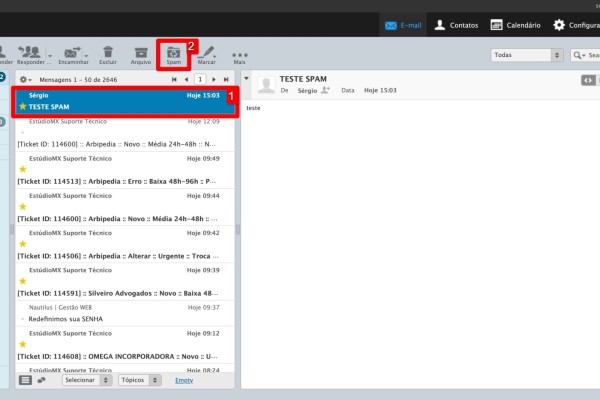This screenshot has height=400, width=600.
Task: Toggle star on the Hoje 09:12 message
Action: point(23,344)
